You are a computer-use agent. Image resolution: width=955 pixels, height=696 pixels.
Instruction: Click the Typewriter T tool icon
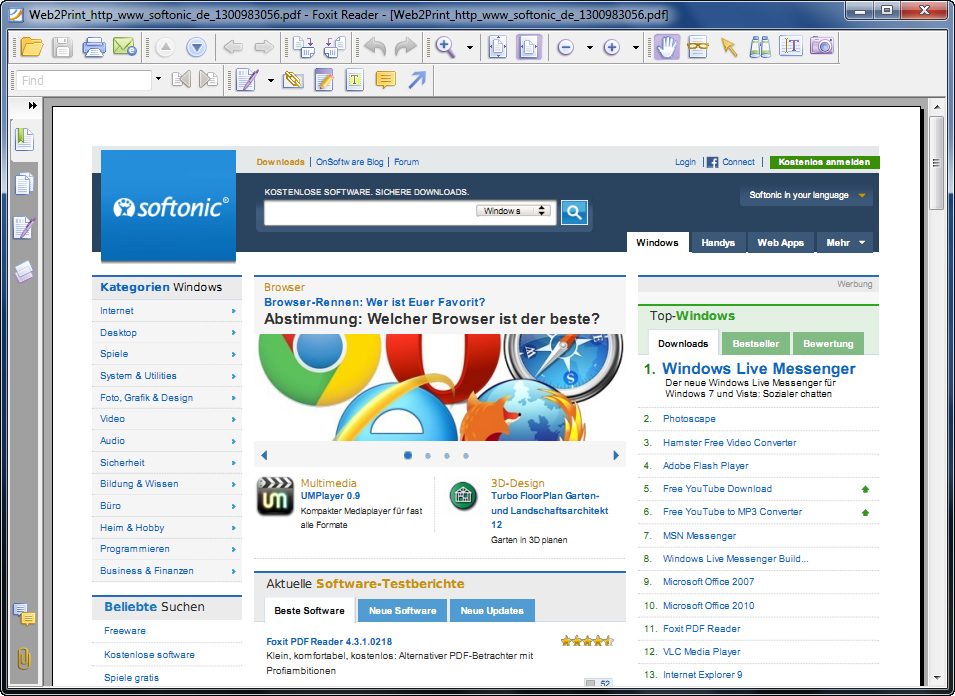point(354,80)
